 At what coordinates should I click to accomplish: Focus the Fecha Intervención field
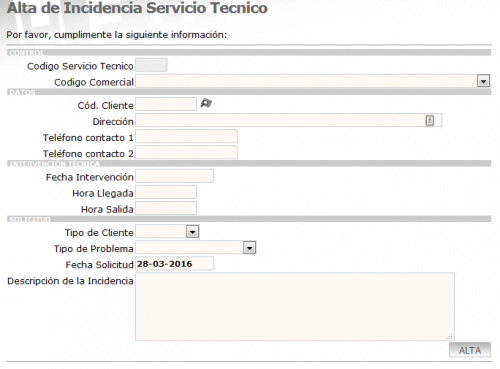[x=174, y=176]
